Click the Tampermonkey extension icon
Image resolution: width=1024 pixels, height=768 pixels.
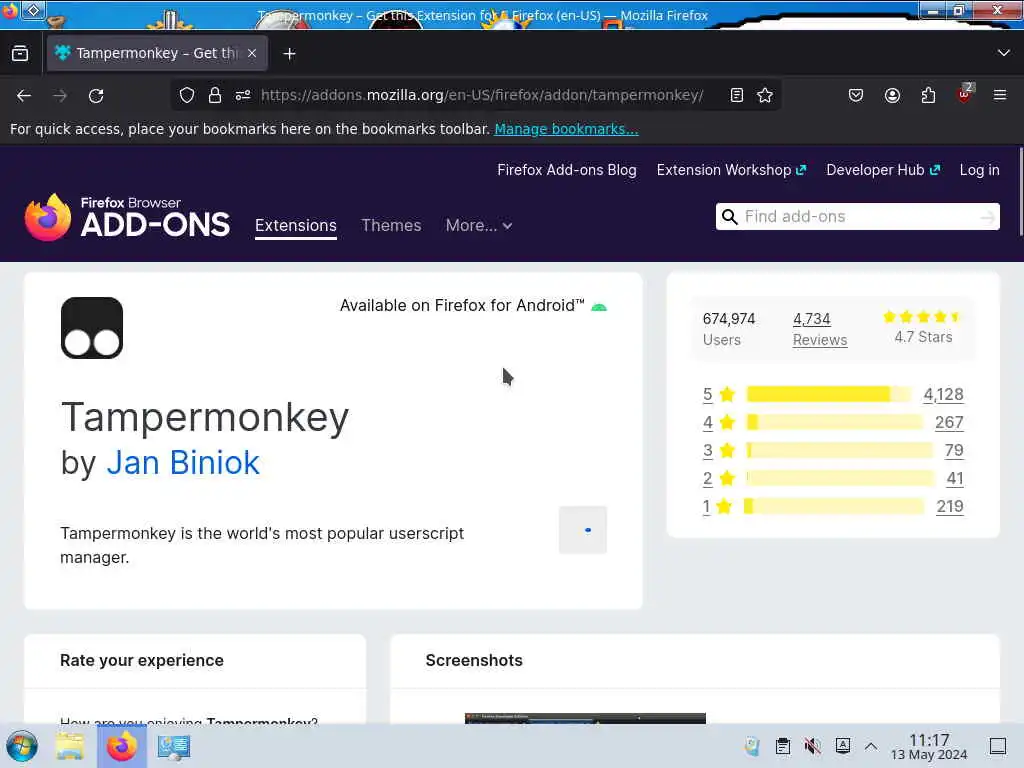pos(92,328)
